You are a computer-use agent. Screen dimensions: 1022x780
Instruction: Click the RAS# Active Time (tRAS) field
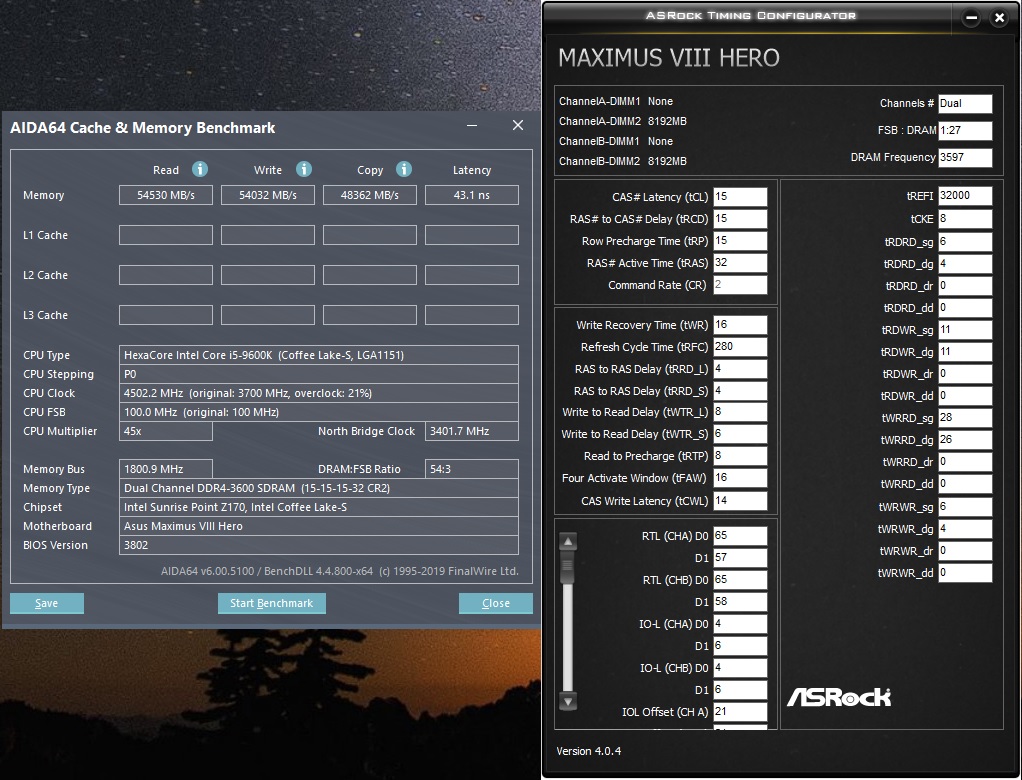[x=740, y=263]
